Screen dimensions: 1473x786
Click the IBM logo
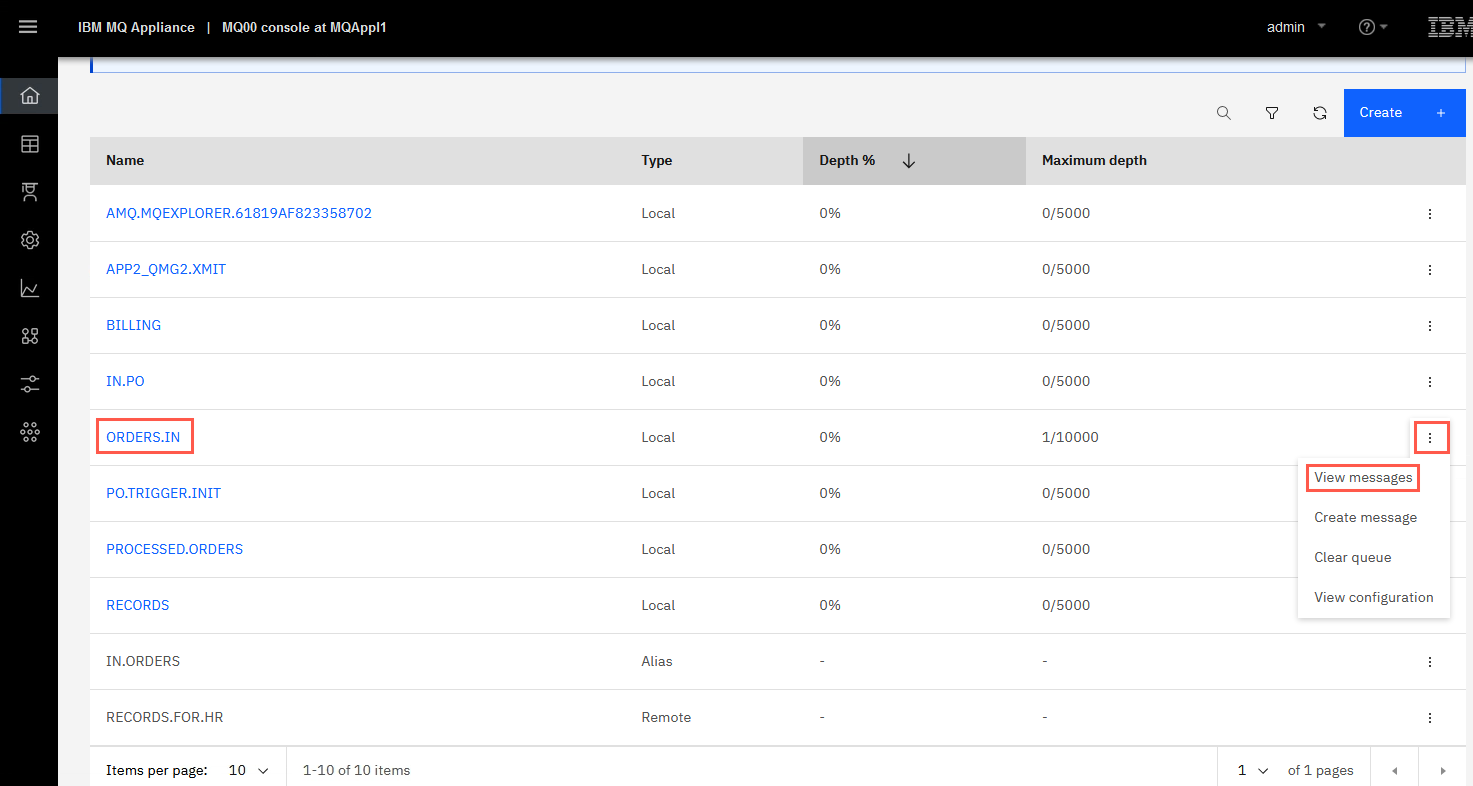[x=1449, y=27]
